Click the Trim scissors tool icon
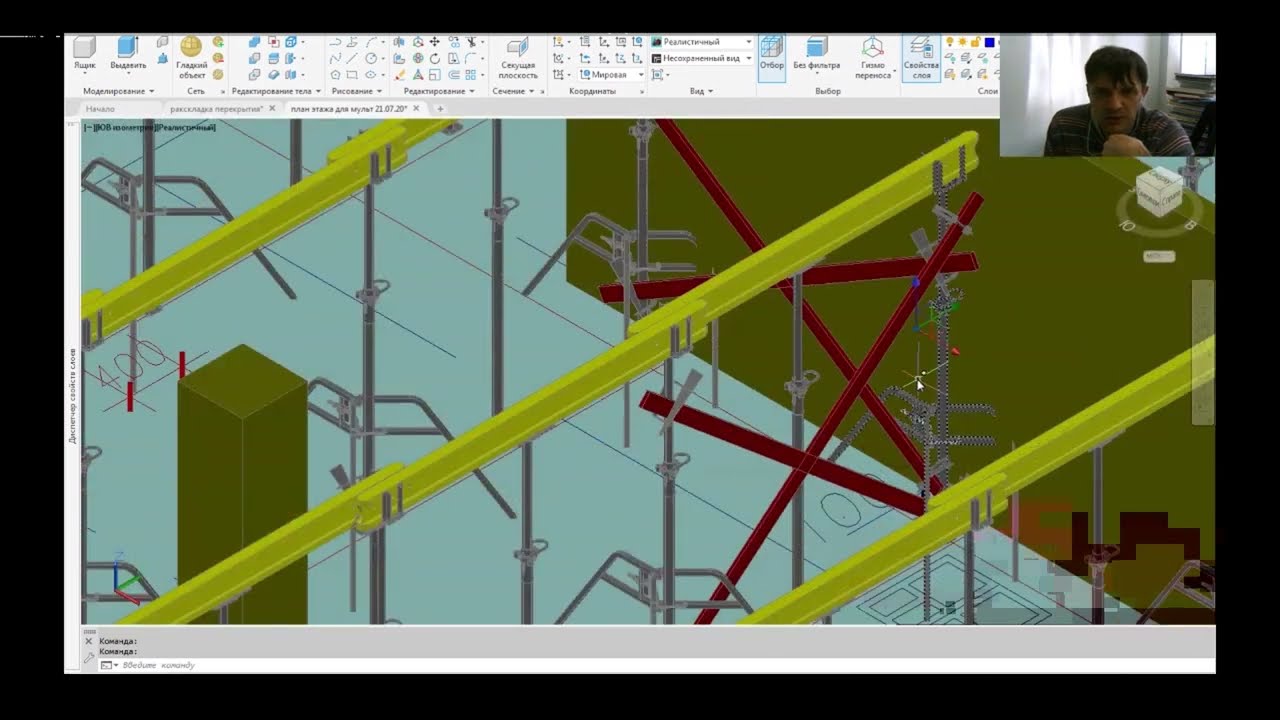 click(x=471, y=42)
